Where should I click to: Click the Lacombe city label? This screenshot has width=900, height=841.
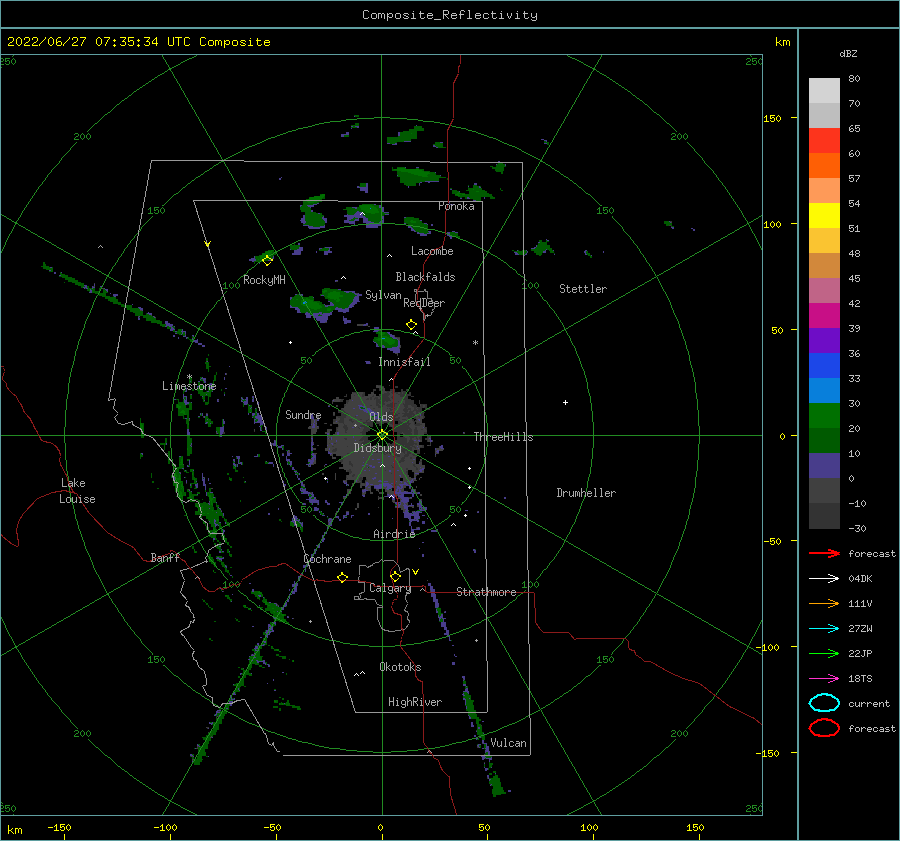click(x=432, y=251)
